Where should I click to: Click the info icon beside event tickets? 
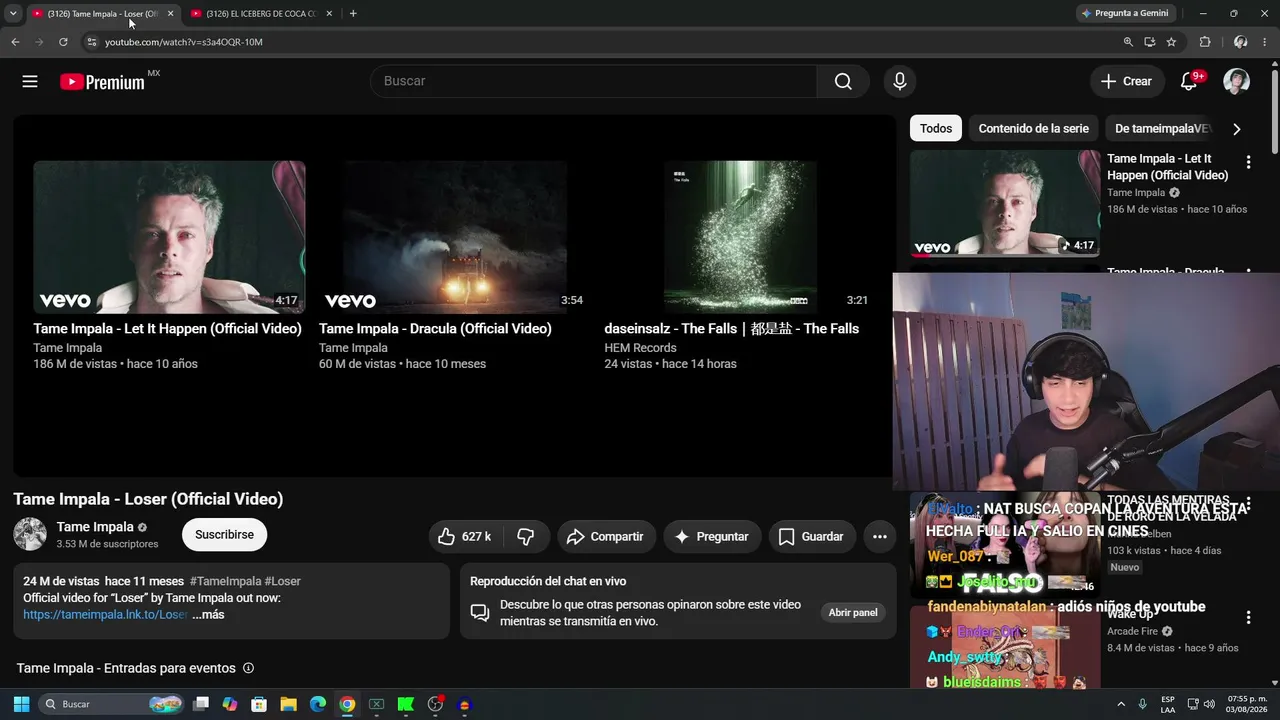[249, 668]
